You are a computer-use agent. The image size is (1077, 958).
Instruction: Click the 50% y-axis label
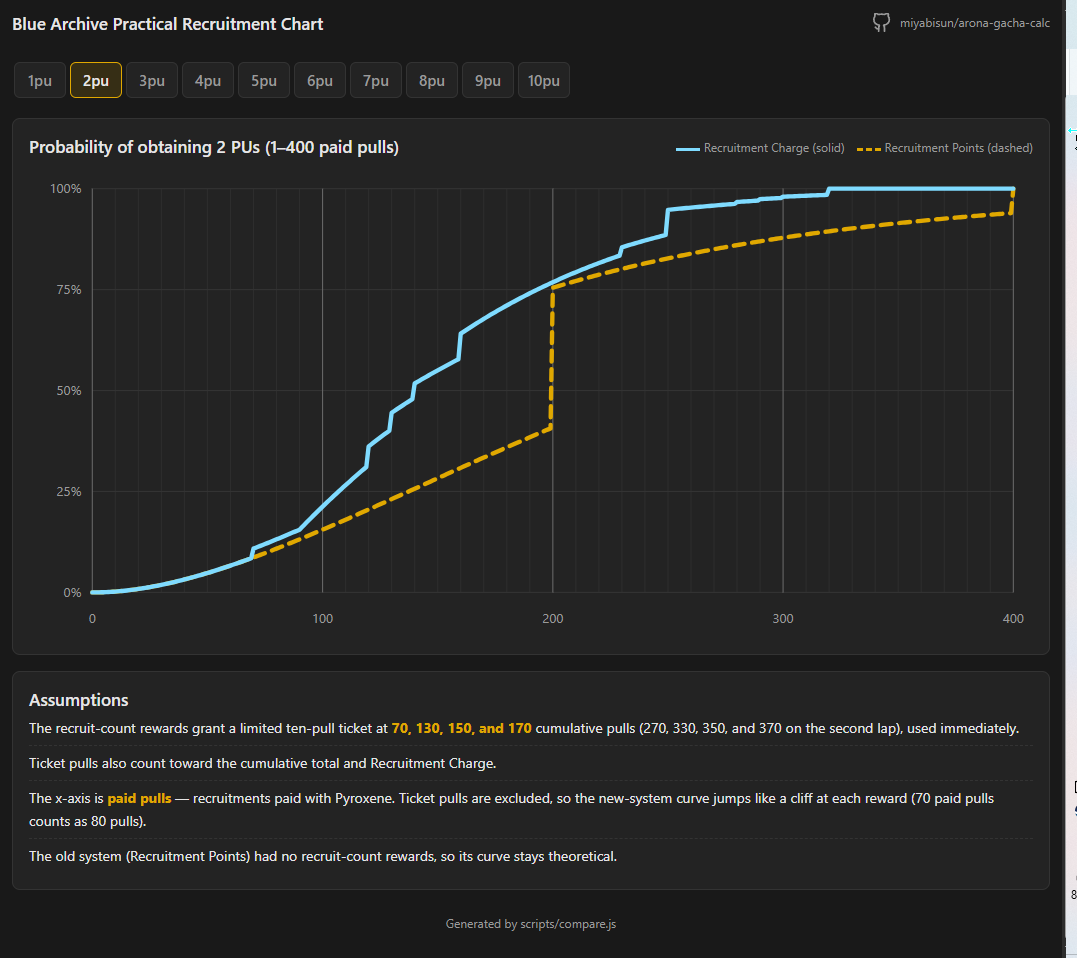(x=69, y=390)
